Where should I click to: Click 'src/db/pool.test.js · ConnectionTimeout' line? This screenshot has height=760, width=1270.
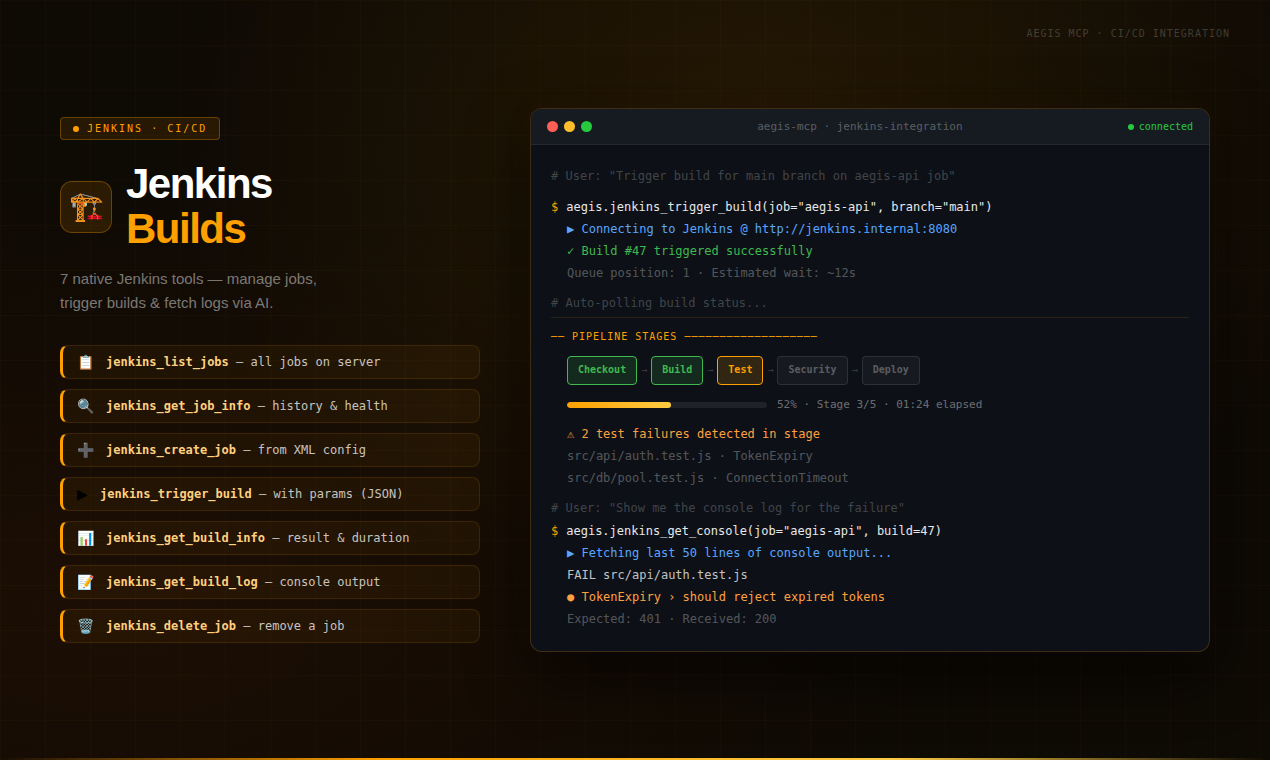(x=708, y=478)
